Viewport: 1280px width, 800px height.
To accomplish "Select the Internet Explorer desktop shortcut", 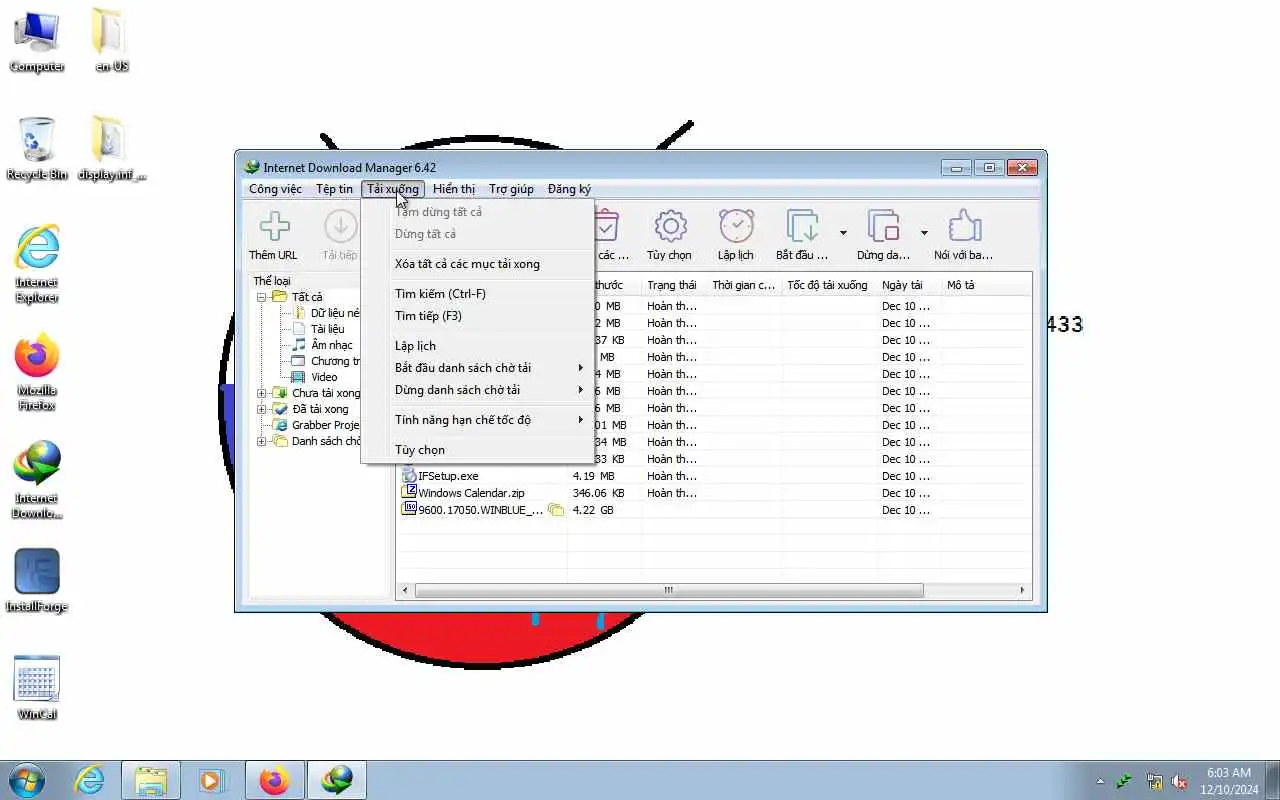I will click(x=37, y=264).
